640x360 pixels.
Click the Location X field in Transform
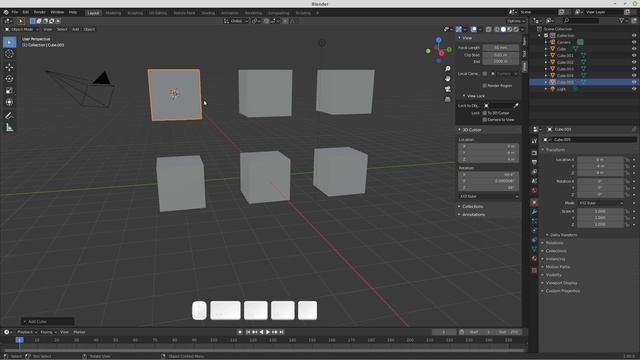click(600, 160)
